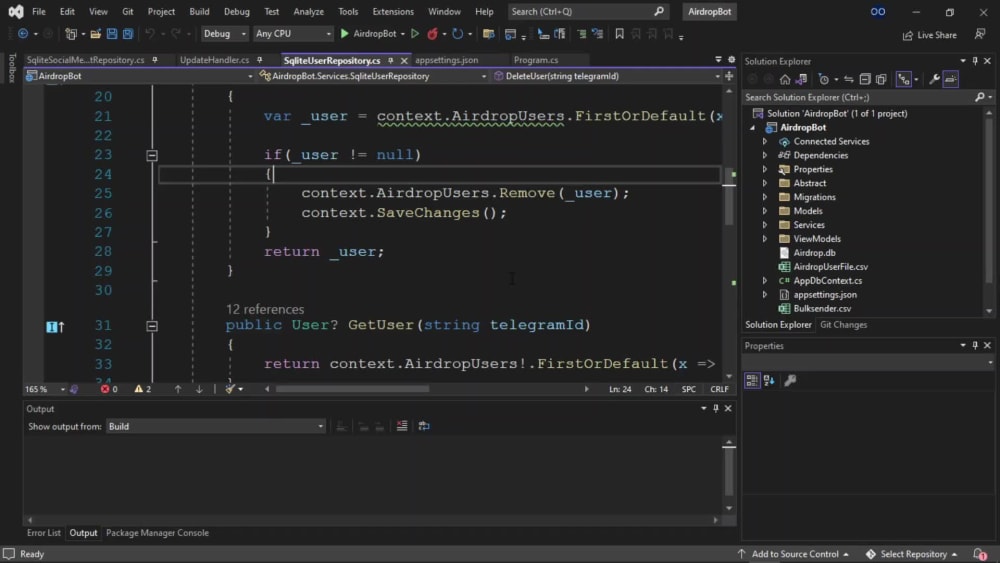Toggle pin on SqliteUserRepository.cs tab
The width and height of the screenshot is (1000, 563).
(x=390, y=61)
